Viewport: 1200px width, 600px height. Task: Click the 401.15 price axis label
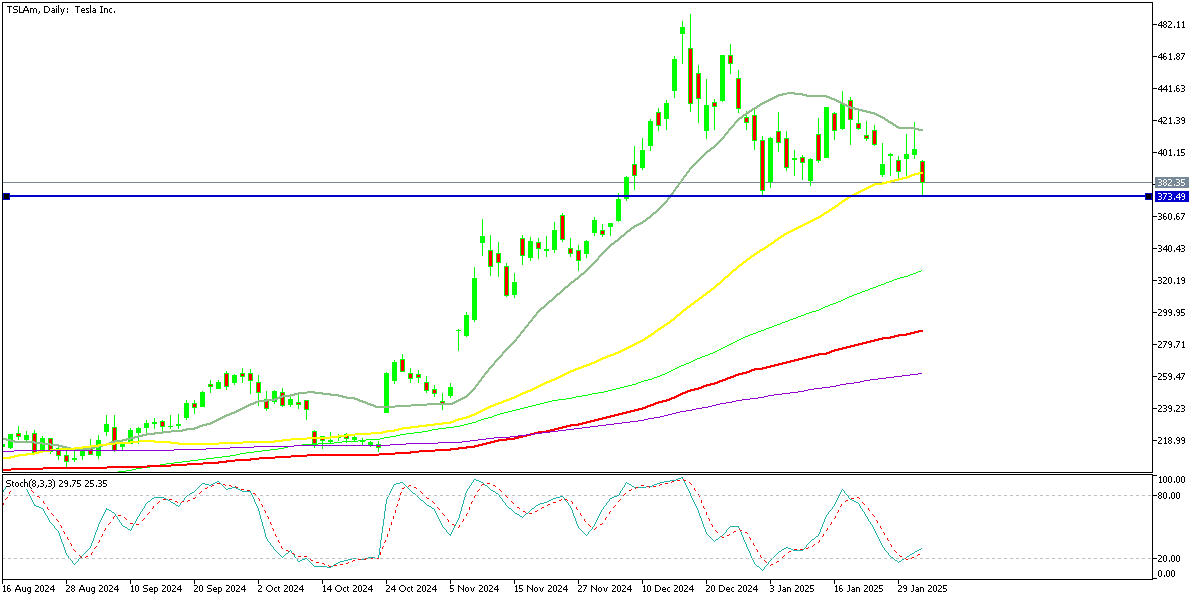pyautogui.click(x=1171, y=152)
